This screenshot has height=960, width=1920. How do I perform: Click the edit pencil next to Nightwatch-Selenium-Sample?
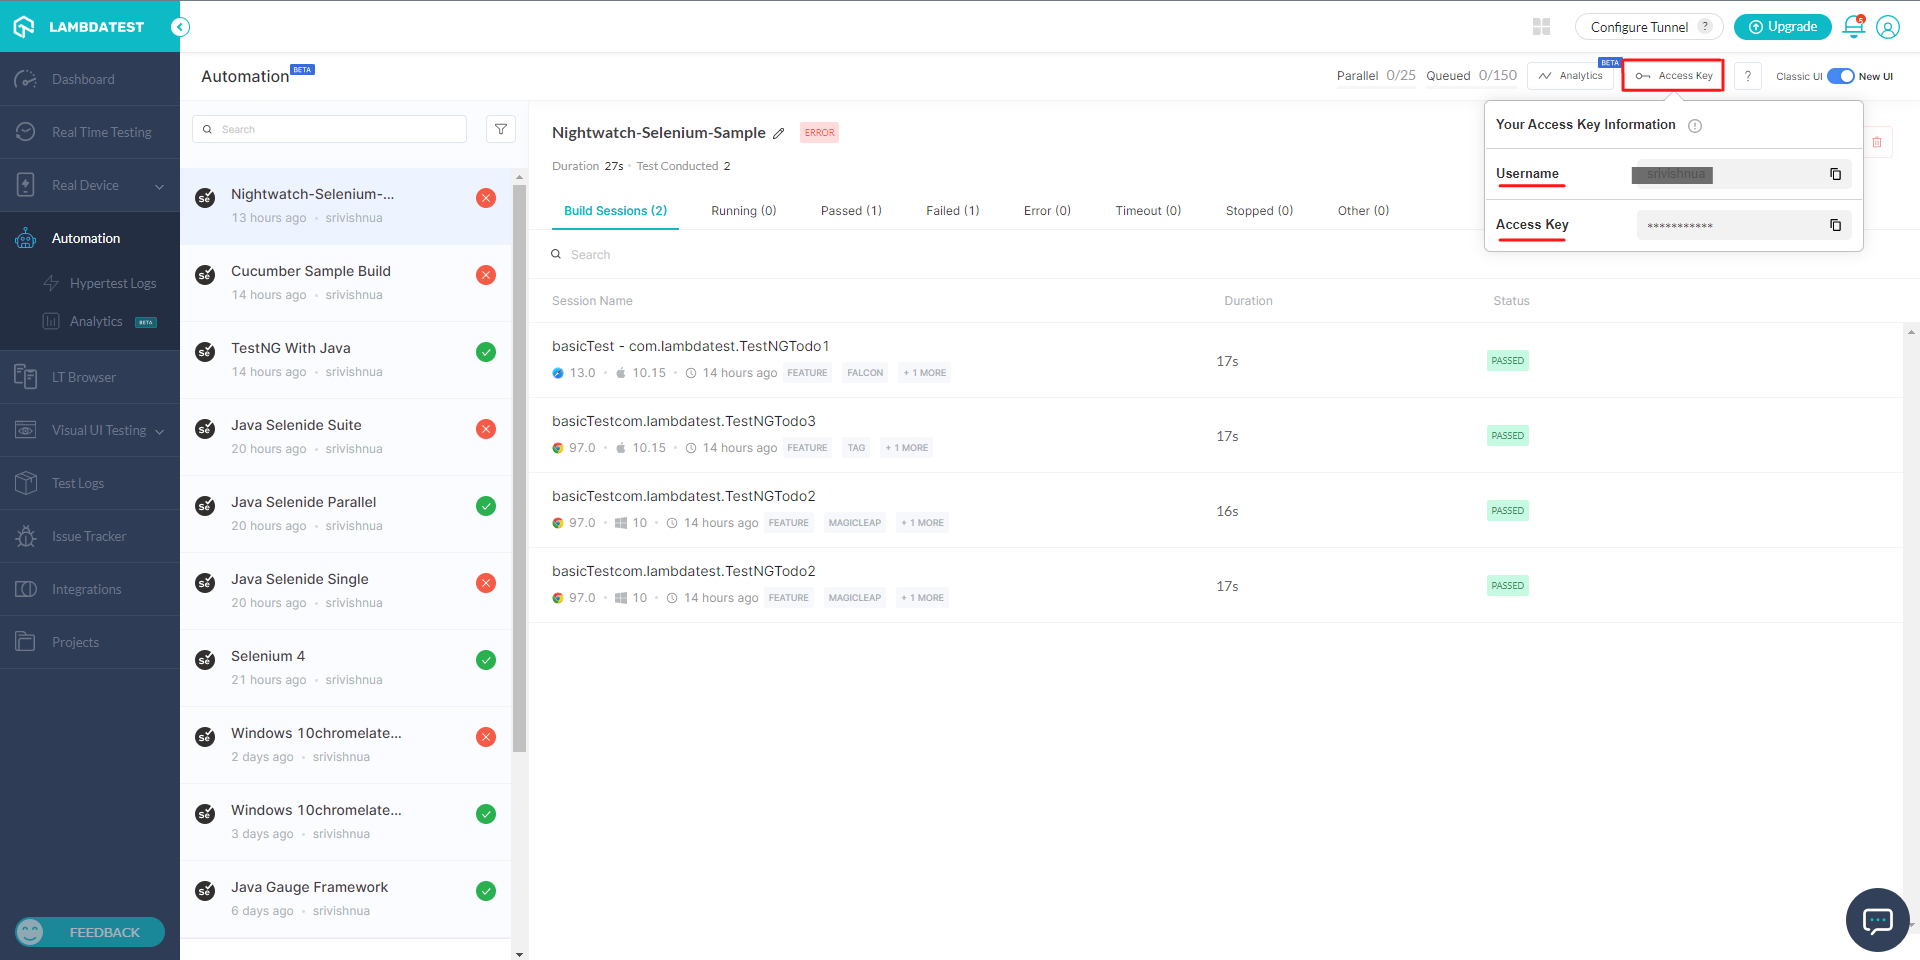point(779,133)
